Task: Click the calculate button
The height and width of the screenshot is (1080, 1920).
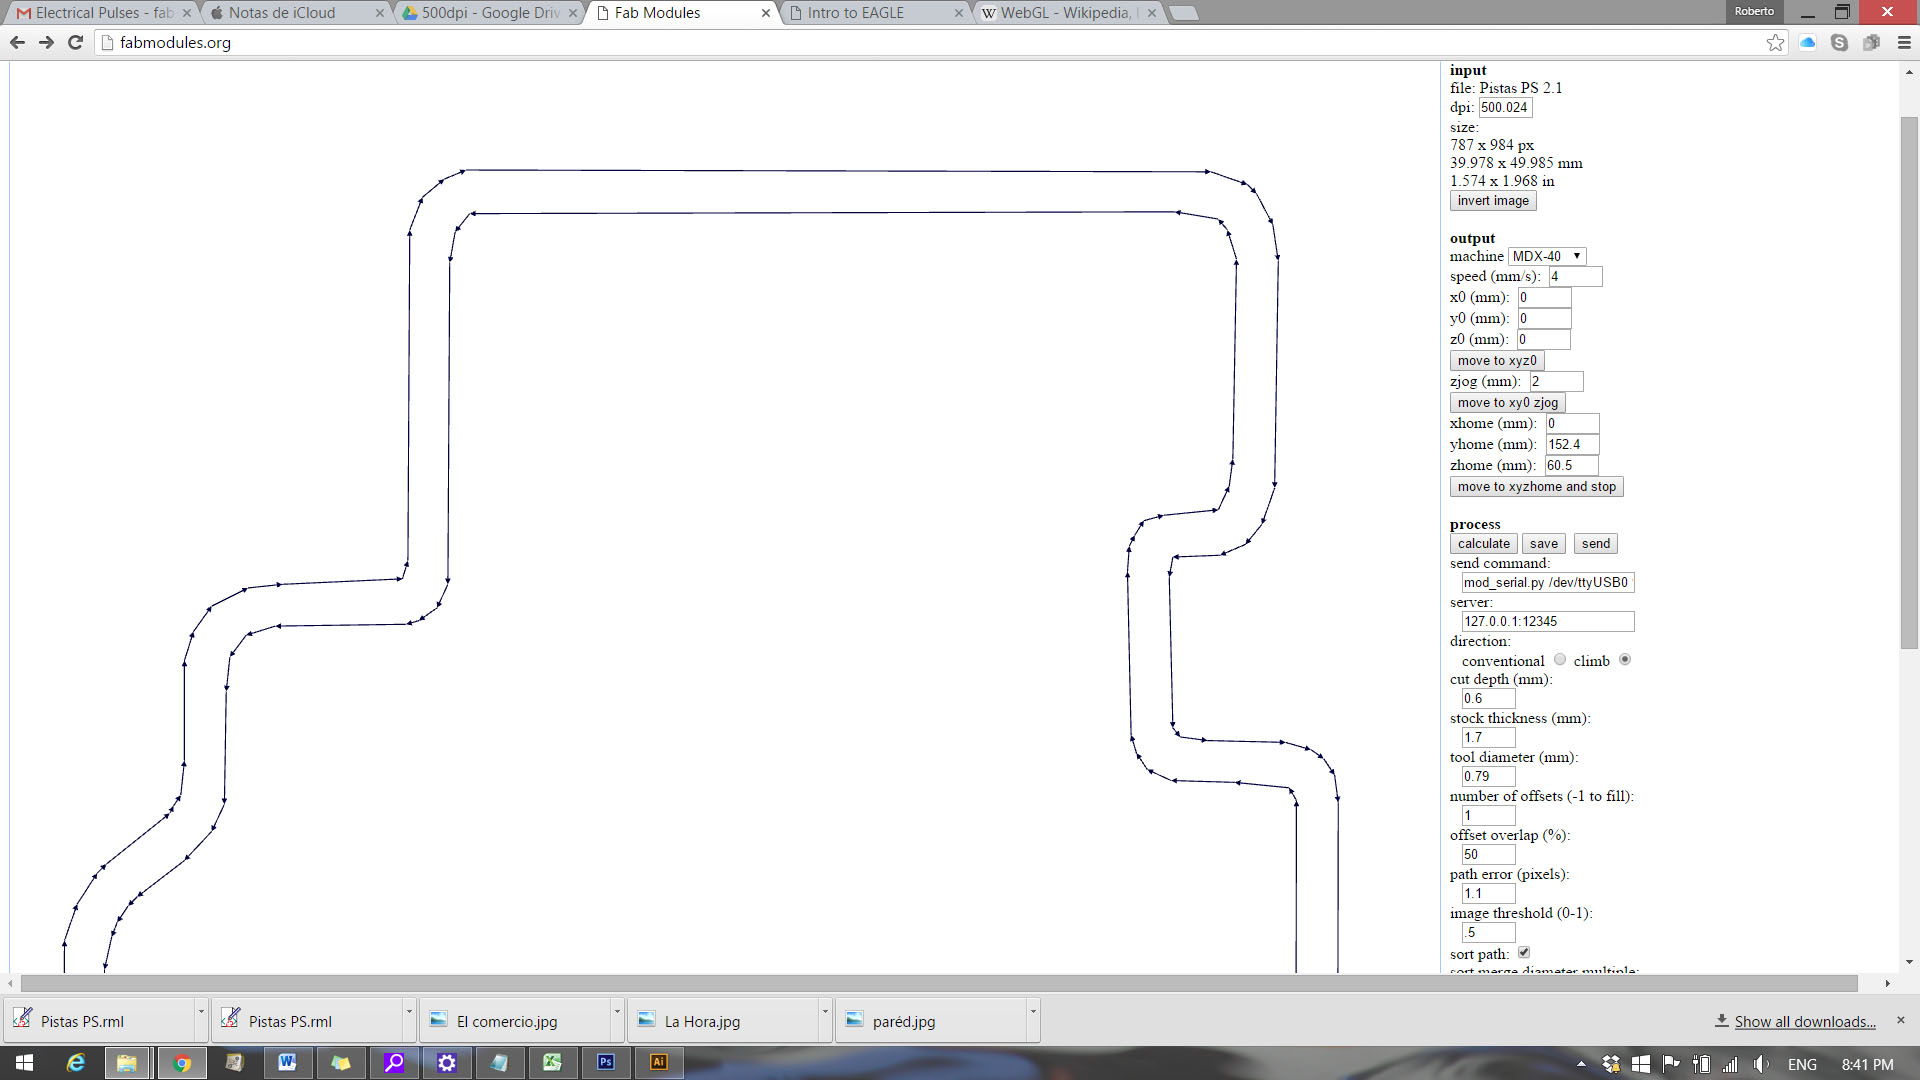Action: [1483, 543]
